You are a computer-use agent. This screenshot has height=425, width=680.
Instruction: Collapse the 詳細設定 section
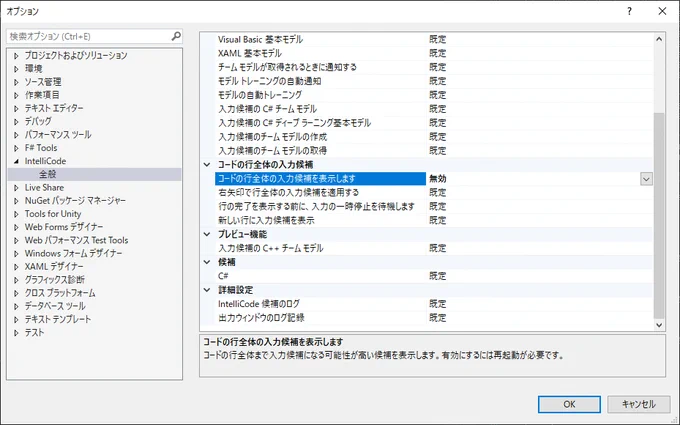point(207,290)
